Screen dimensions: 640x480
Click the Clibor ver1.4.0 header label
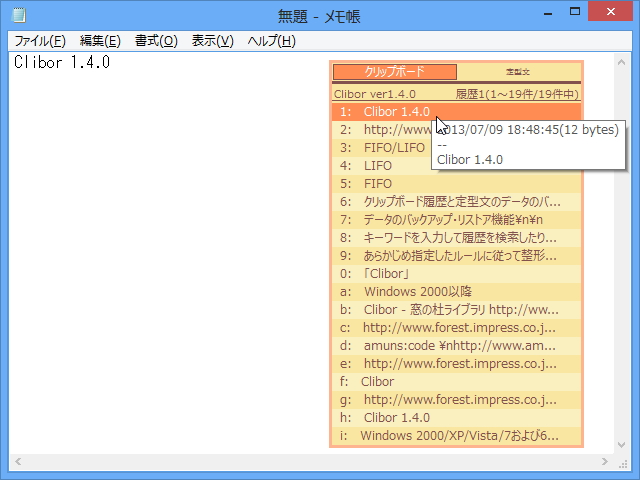point(375,94)
